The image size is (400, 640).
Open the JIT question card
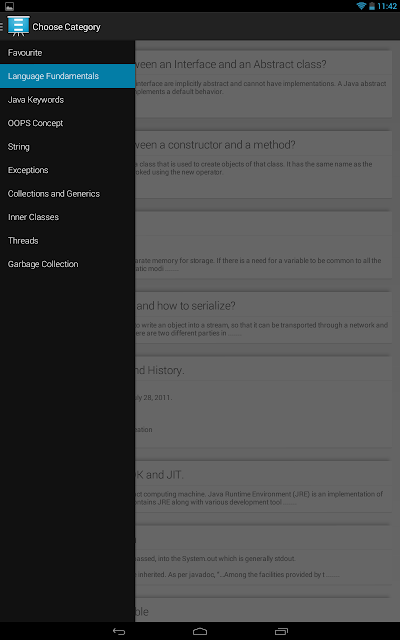(x=263, y=487)
